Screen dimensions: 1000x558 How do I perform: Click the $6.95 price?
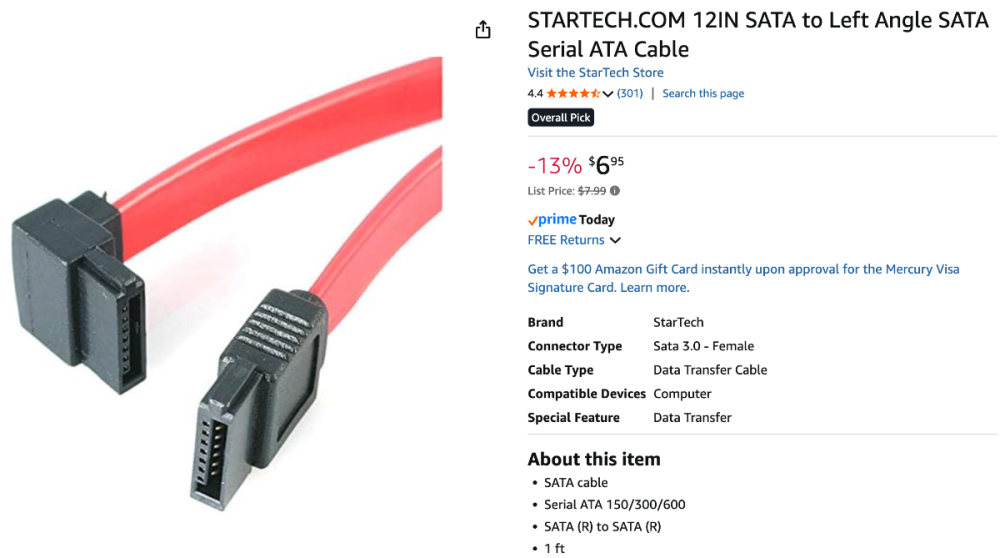[606, 164]
